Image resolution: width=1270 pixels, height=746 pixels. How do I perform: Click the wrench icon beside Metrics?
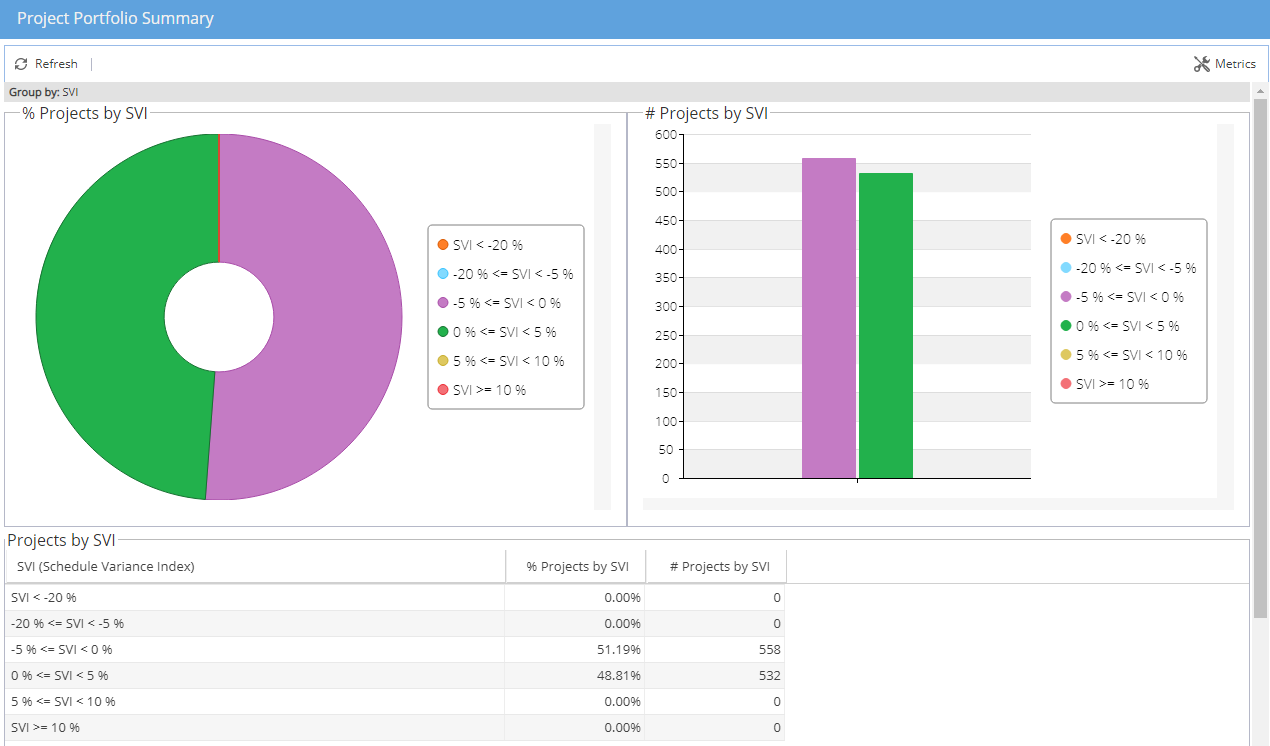tap(1200, 63)
